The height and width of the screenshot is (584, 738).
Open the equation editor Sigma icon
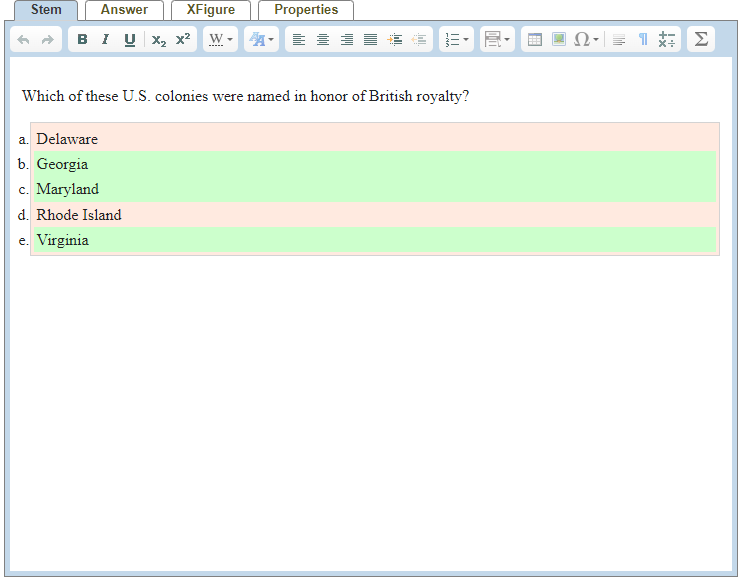click(701, 39)
